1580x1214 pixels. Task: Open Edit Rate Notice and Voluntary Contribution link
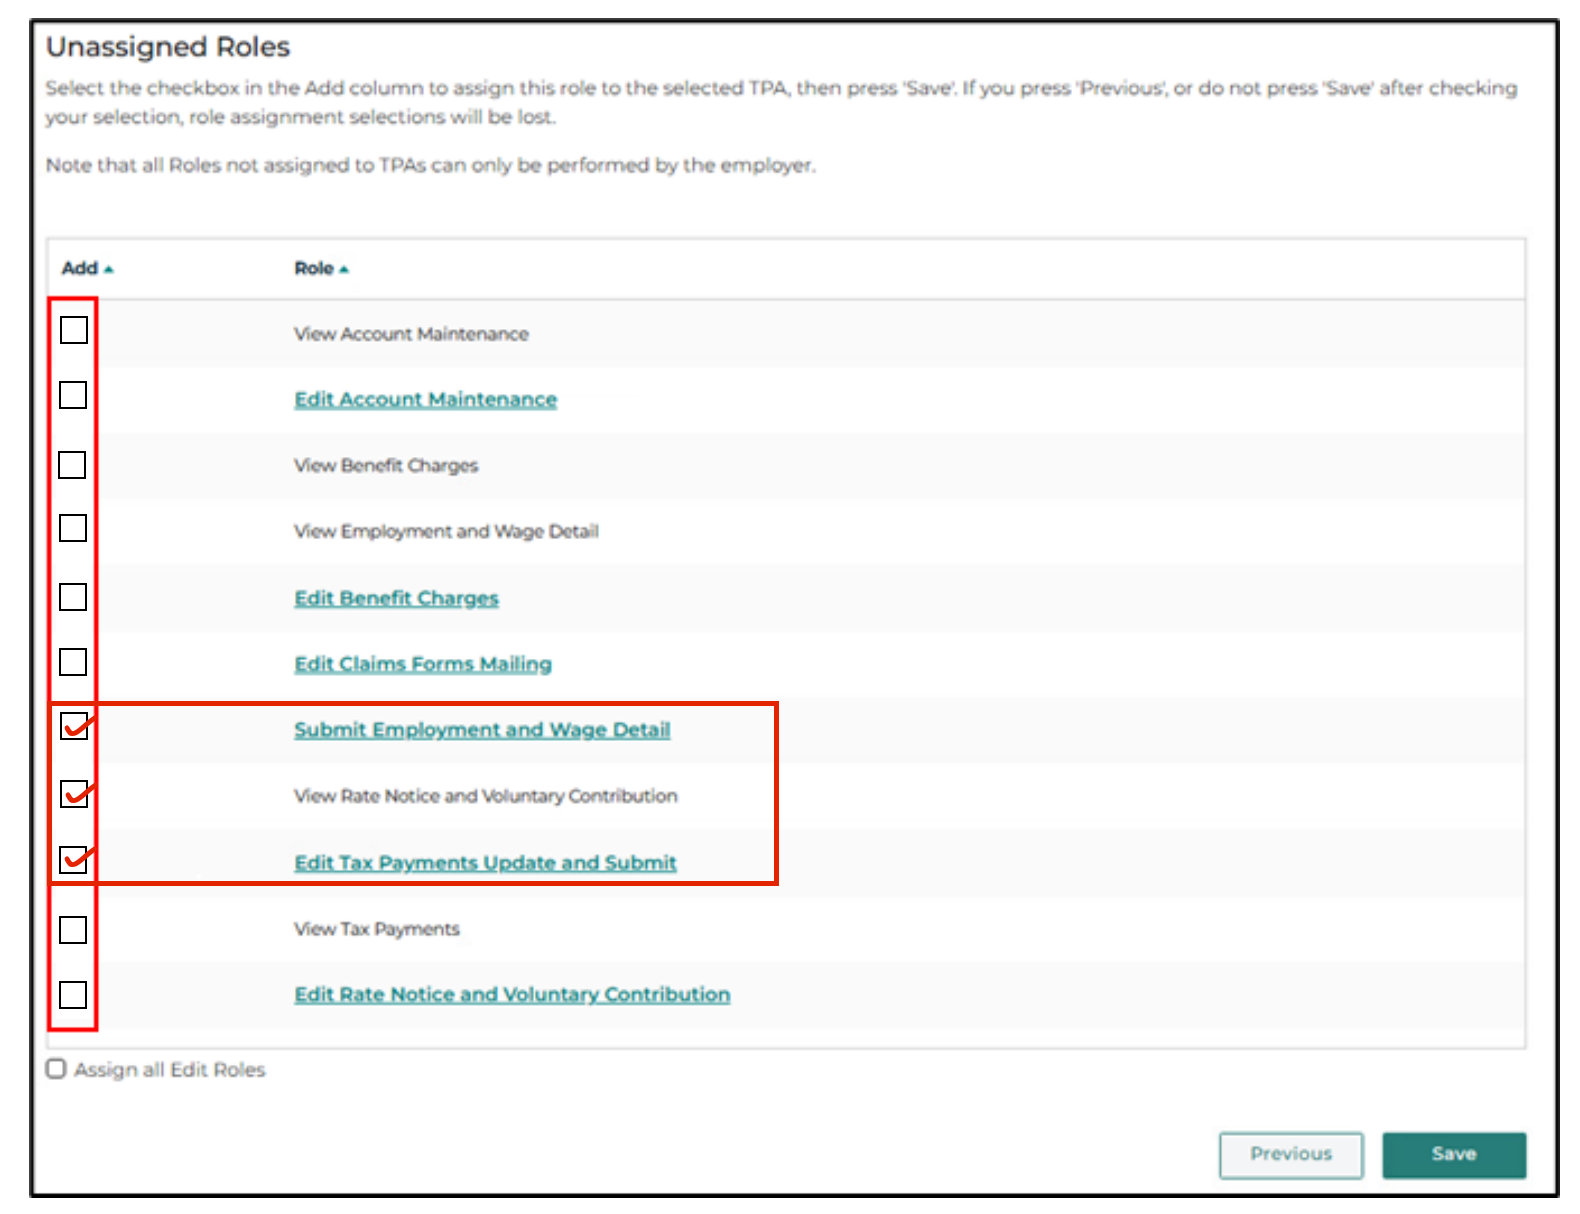(x=511, y=995)
